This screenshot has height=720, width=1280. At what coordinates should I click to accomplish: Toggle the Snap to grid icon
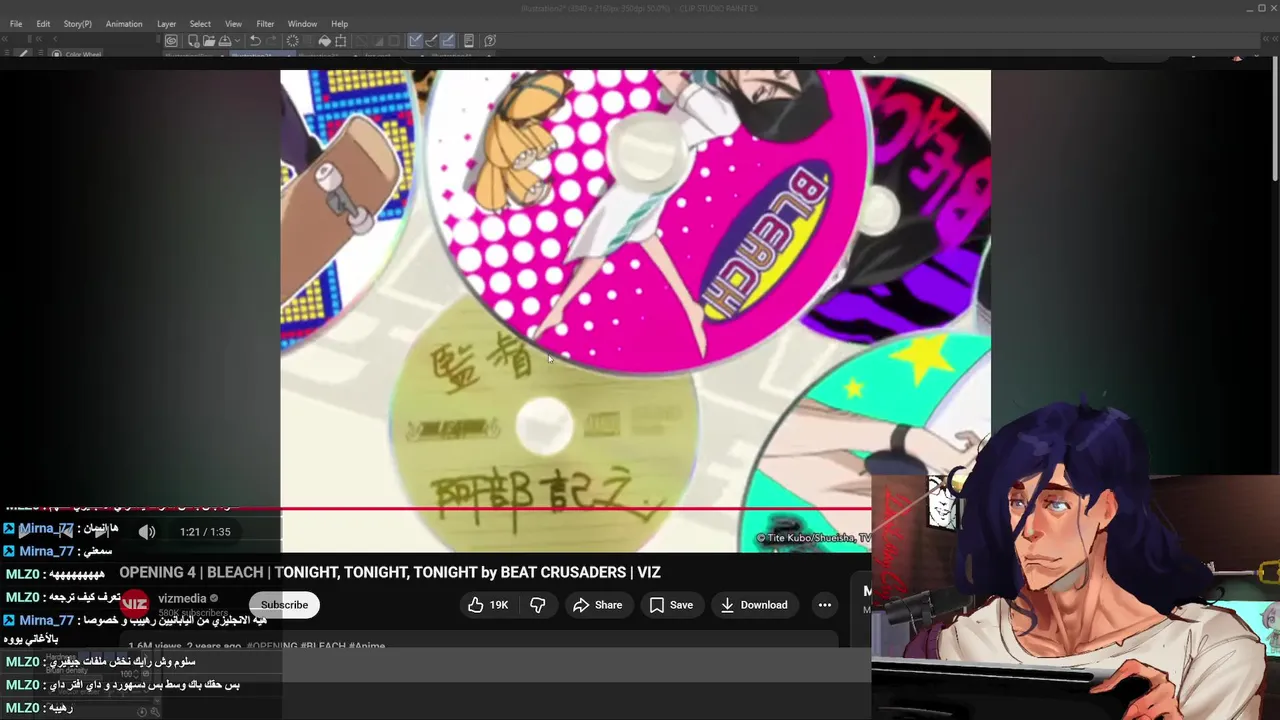pyautogui.click(x=447, y=41)
